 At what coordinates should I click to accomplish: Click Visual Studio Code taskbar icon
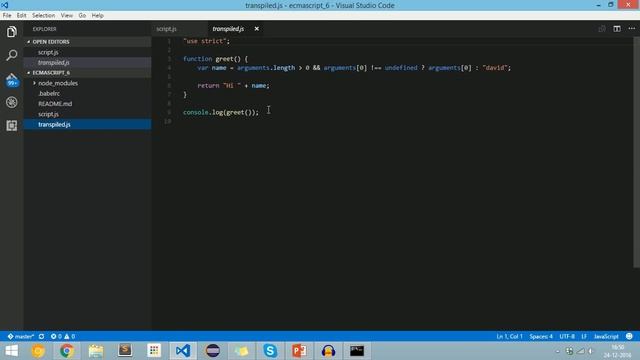(x=183, y=351)
